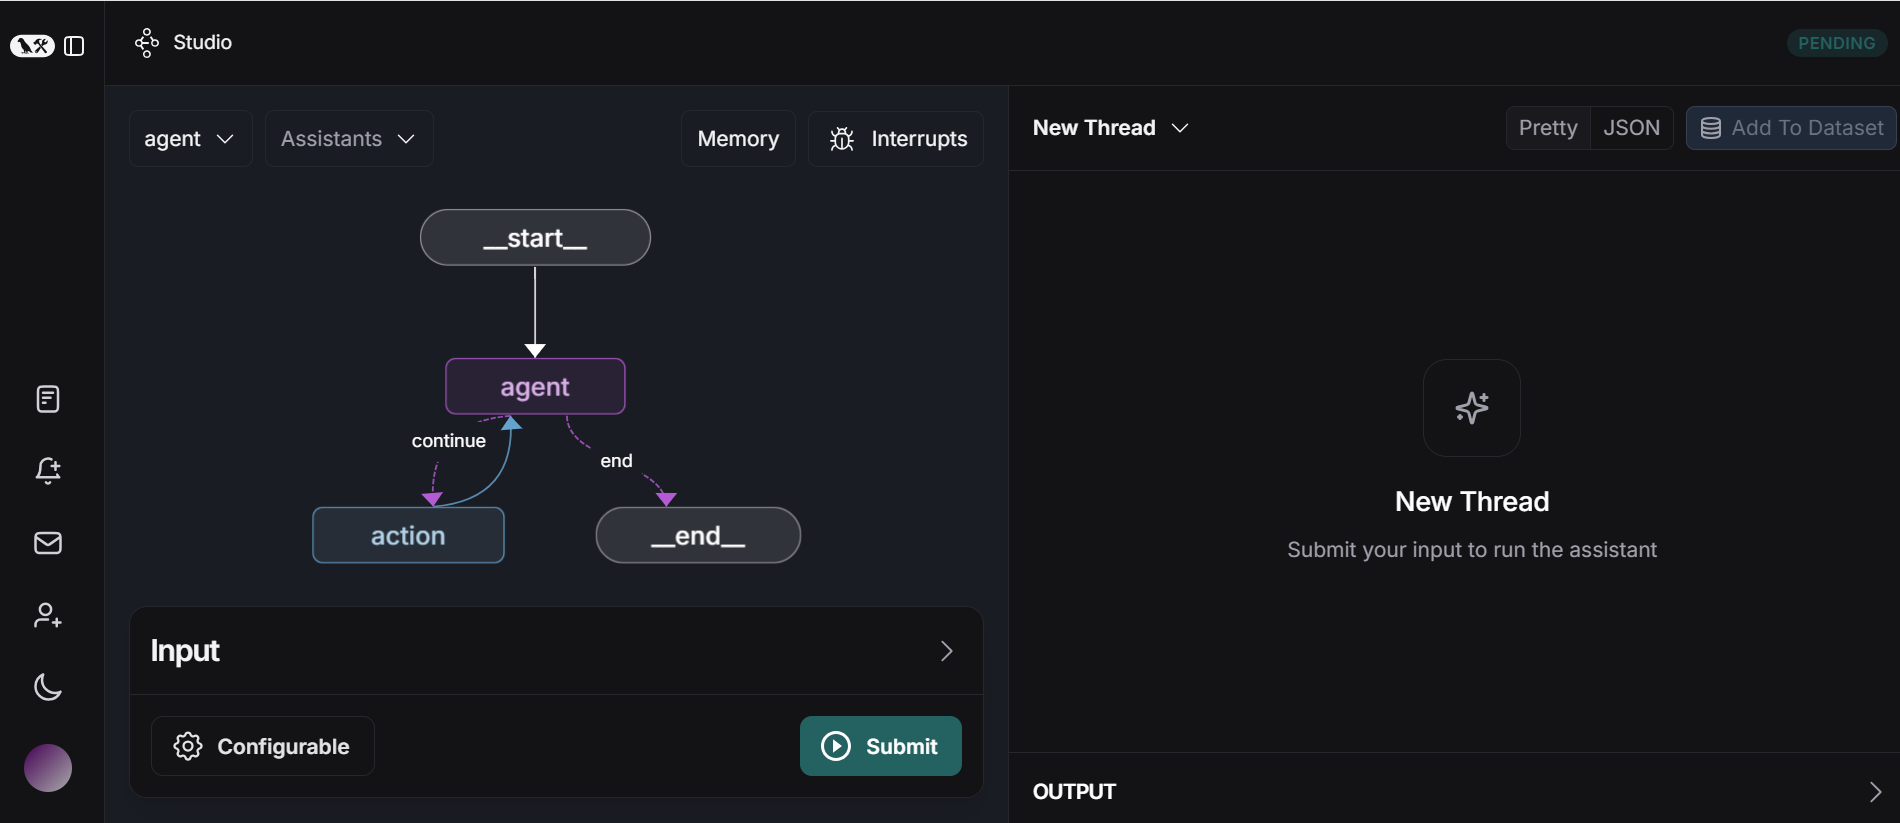Image resolution: width=1900 pixels, height=823 pixels.
Task: Expand the OUTPUT panel chevron
Action: pyautogui.click(x=1874, y=792)
